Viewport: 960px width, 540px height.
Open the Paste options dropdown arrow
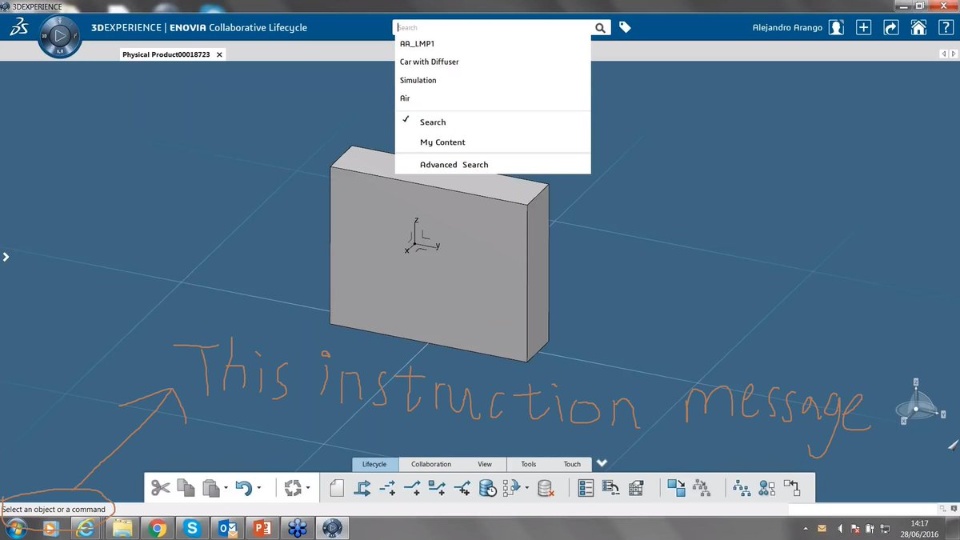[x=226, y=488]
